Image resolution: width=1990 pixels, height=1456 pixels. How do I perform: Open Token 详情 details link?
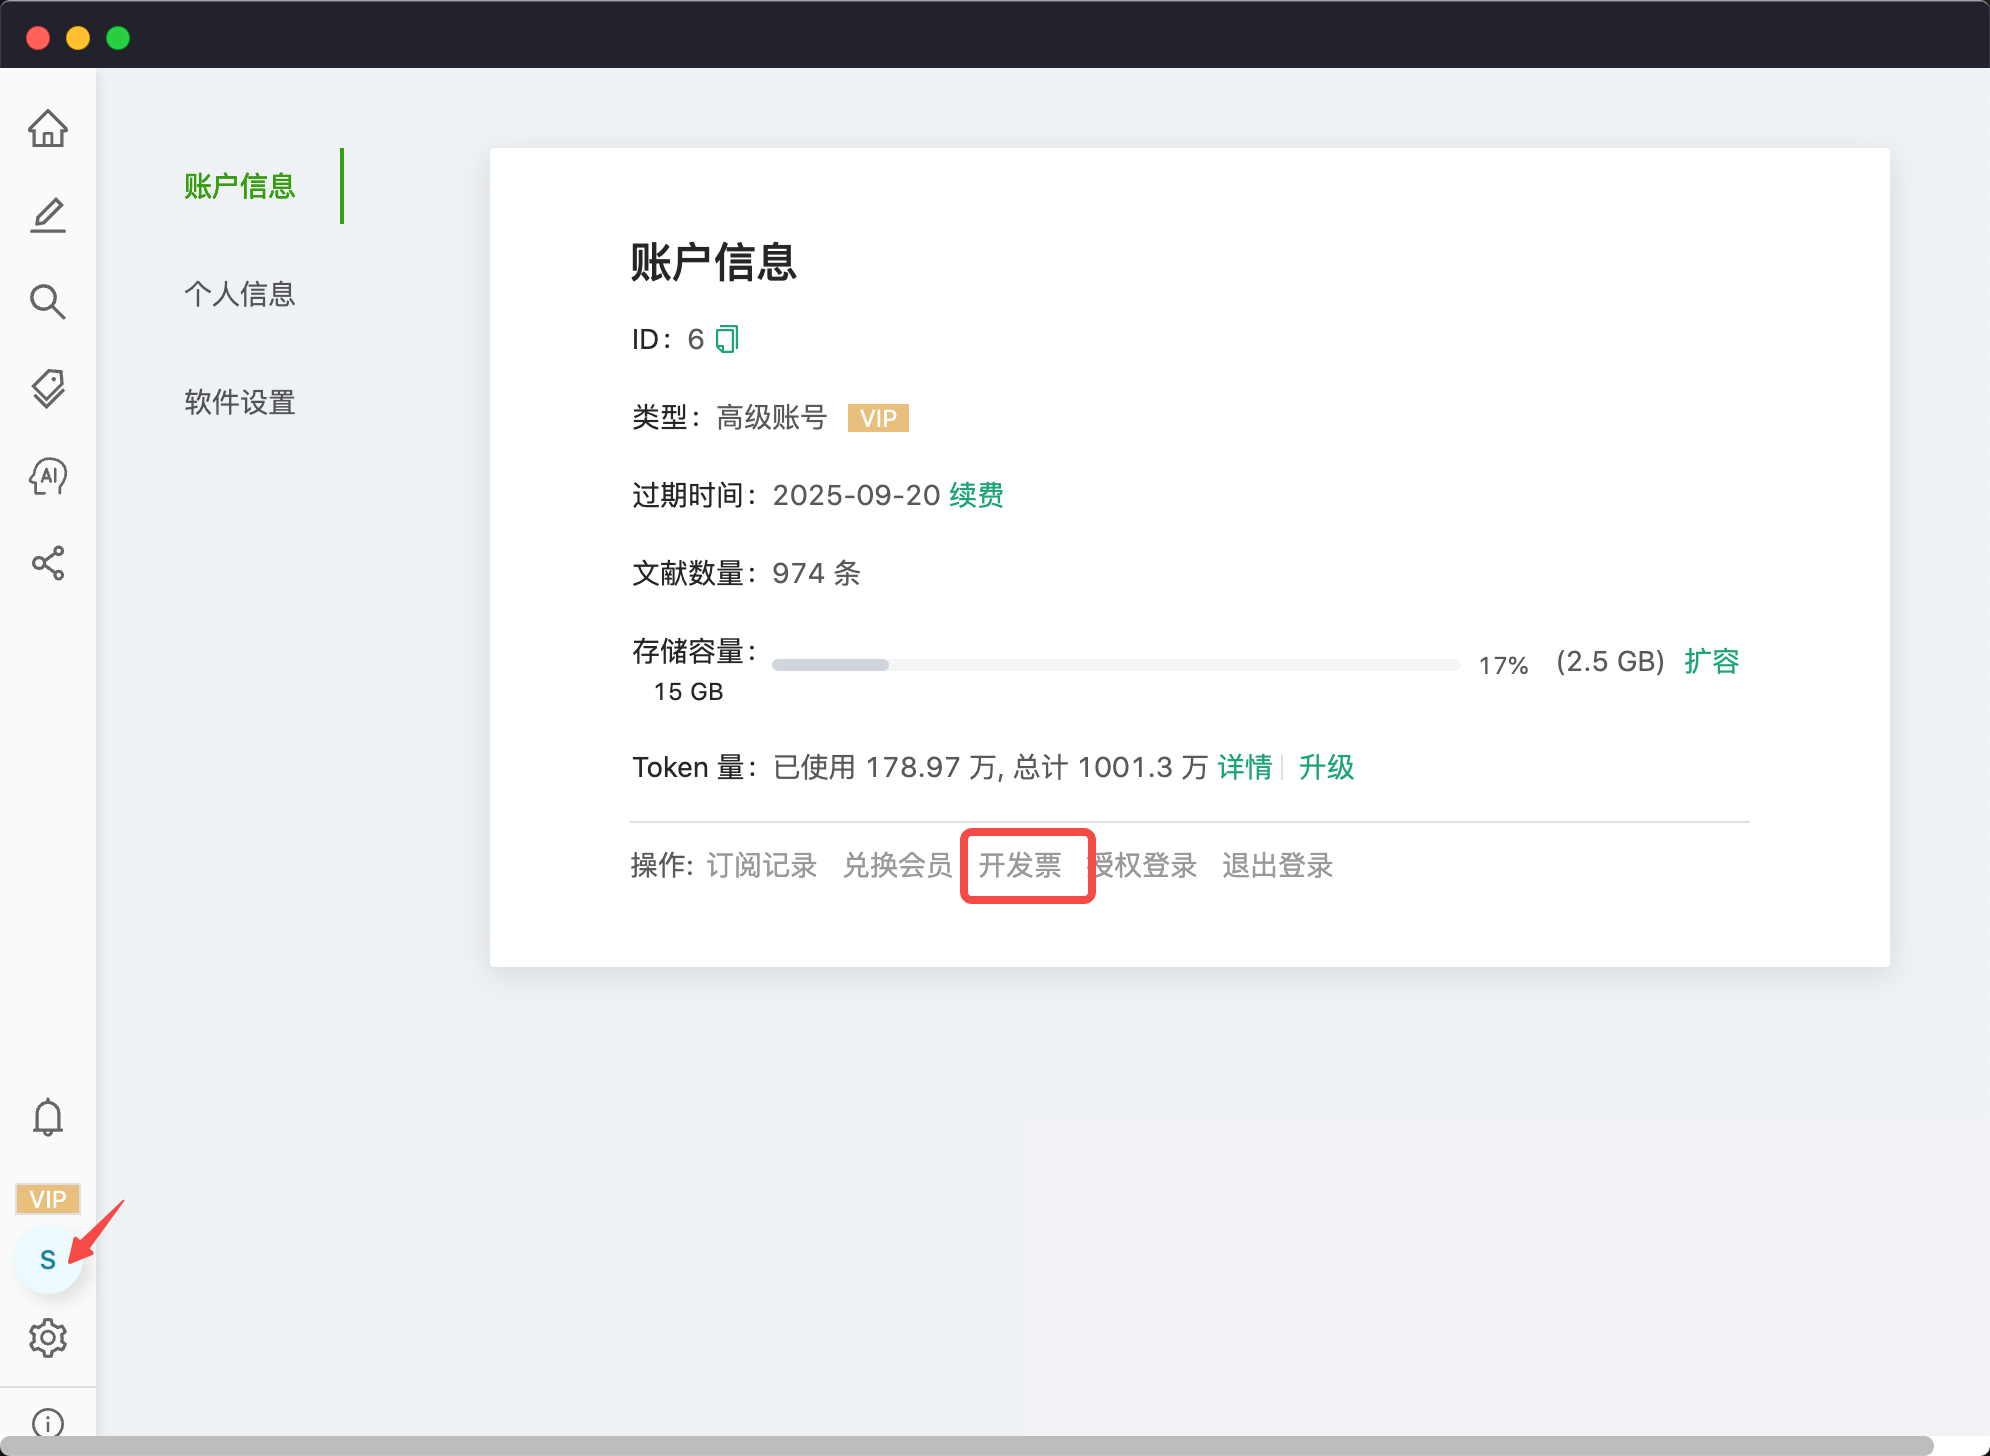coord(1245,767)
